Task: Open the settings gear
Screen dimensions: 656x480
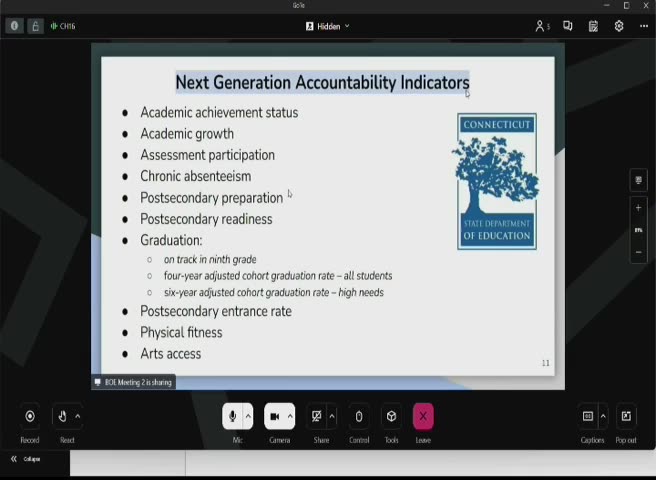Action: (619, 26)
